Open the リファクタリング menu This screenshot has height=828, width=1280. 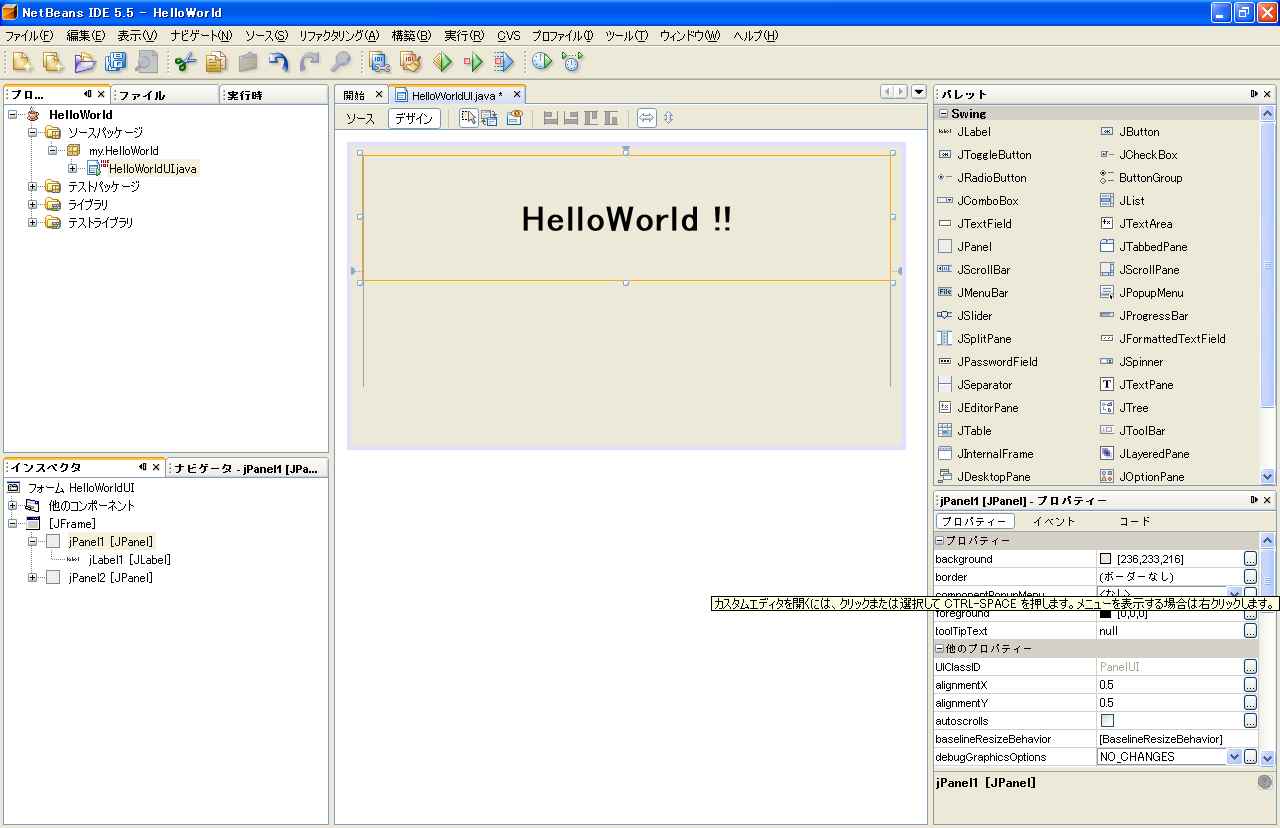coord(338,36)
